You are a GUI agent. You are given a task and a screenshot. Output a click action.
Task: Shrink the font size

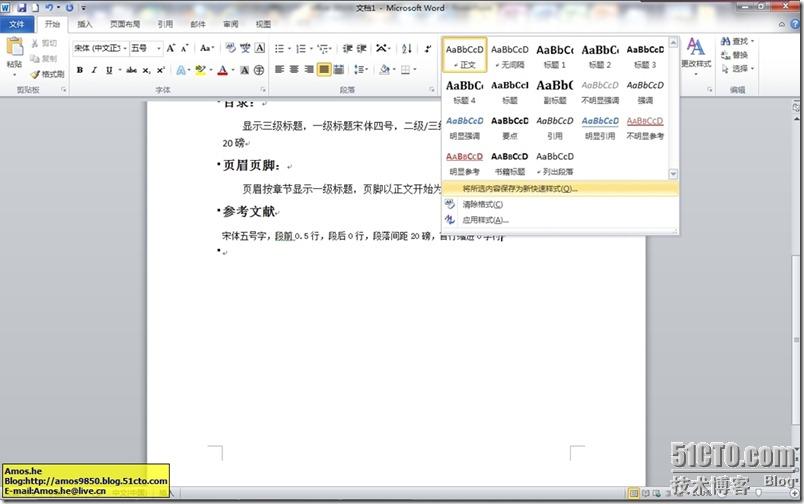click(184, 48)
